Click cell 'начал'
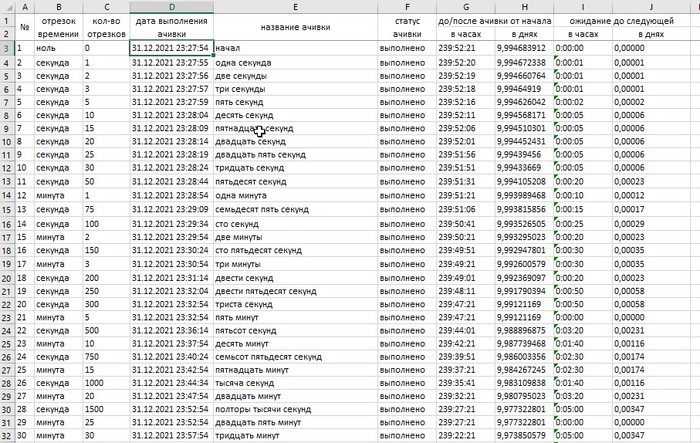This screenshot has width=700, height=443. pos(296,48)
